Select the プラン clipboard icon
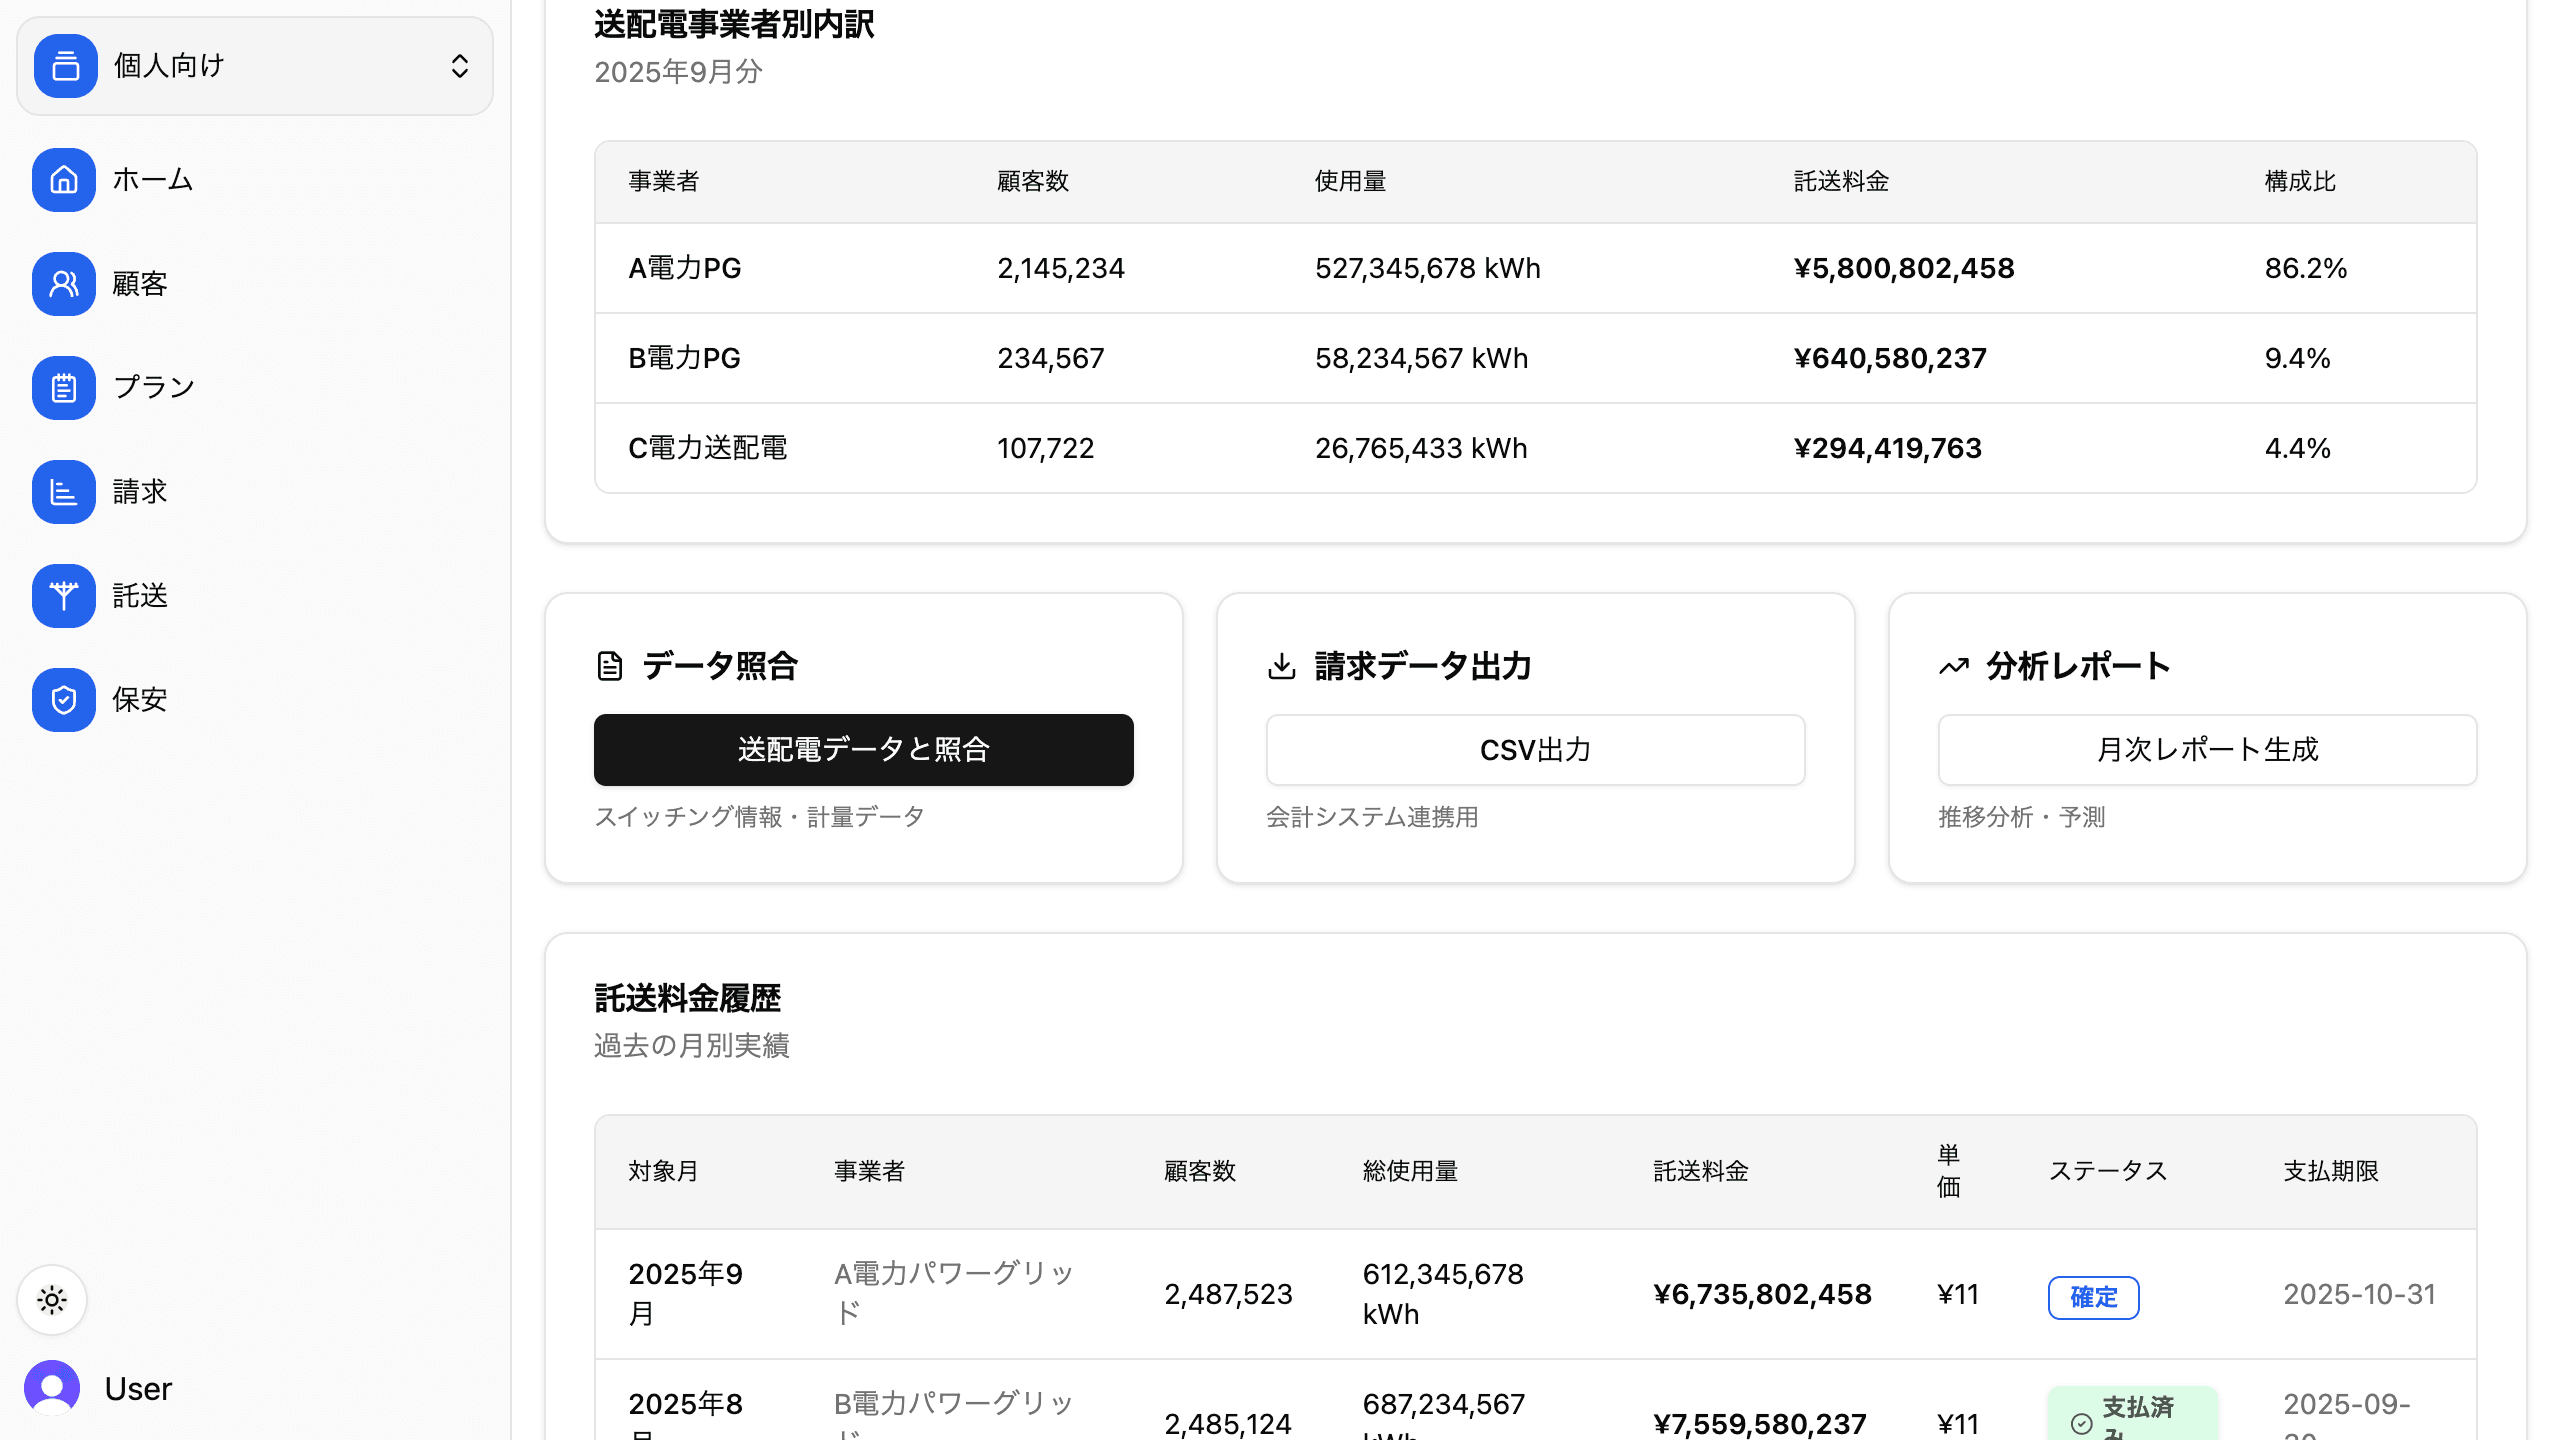The height and width of the screenshot is (1440, 2560). (64, 388)
